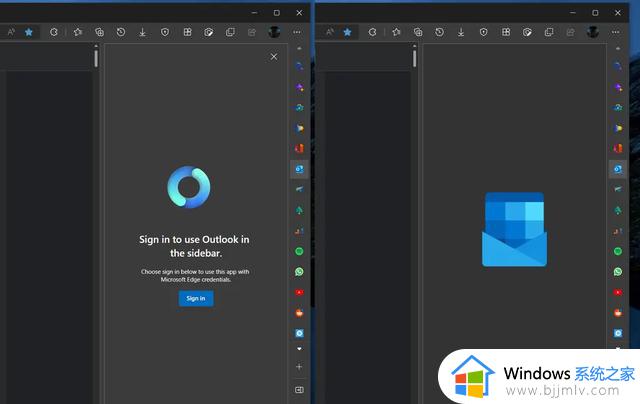Open Favorites list icon in left window toolbar
The height and width of the screenshot is (404, 640).
point(78,32)
